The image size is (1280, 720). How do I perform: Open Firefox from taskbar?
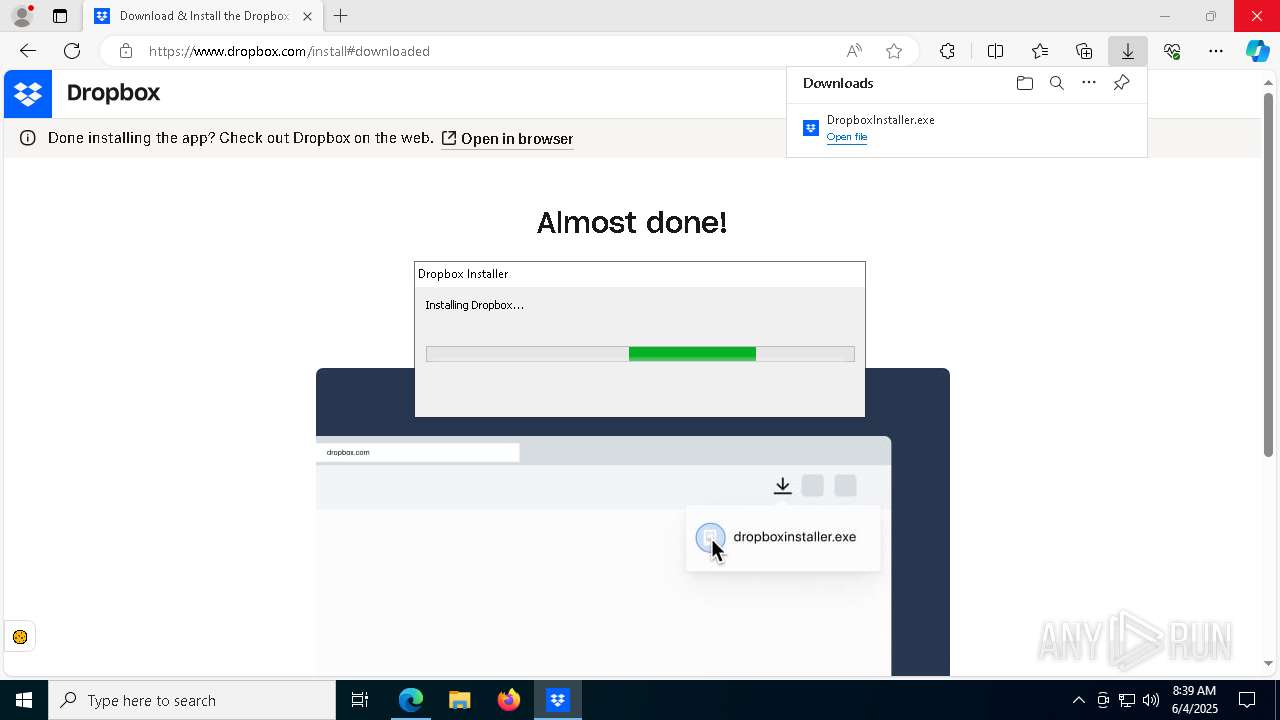pos(509,700)
